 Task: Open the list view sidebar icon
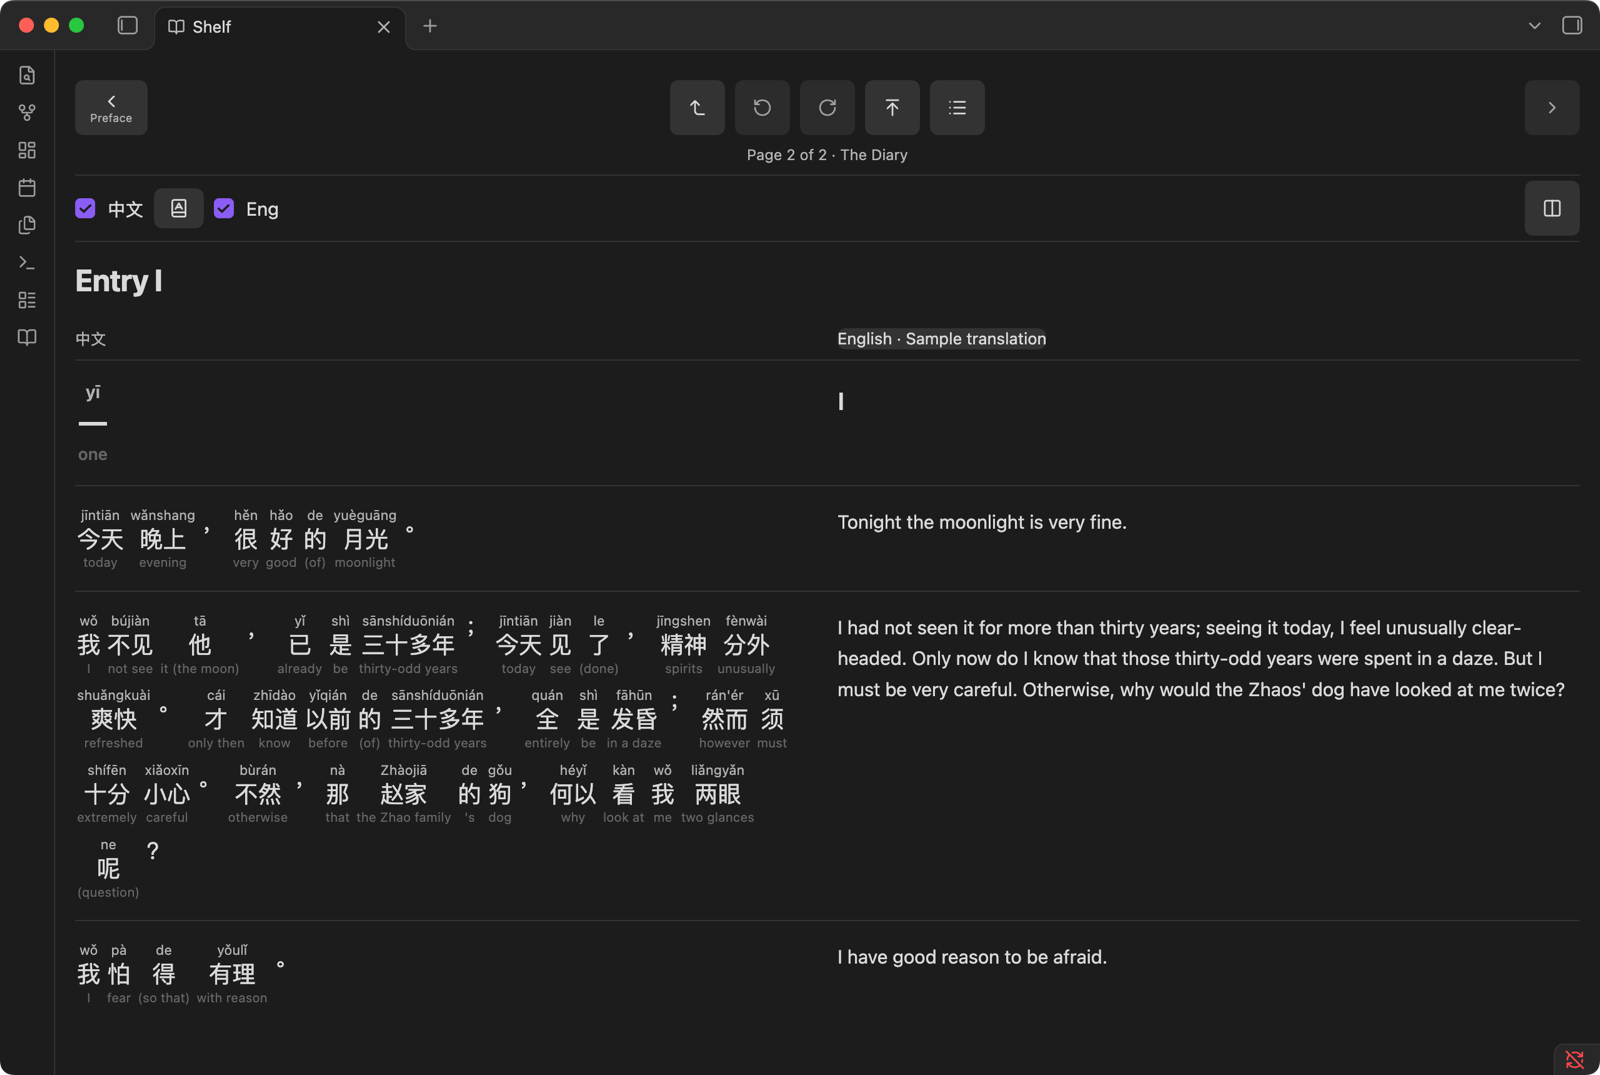tap(27, 300)
